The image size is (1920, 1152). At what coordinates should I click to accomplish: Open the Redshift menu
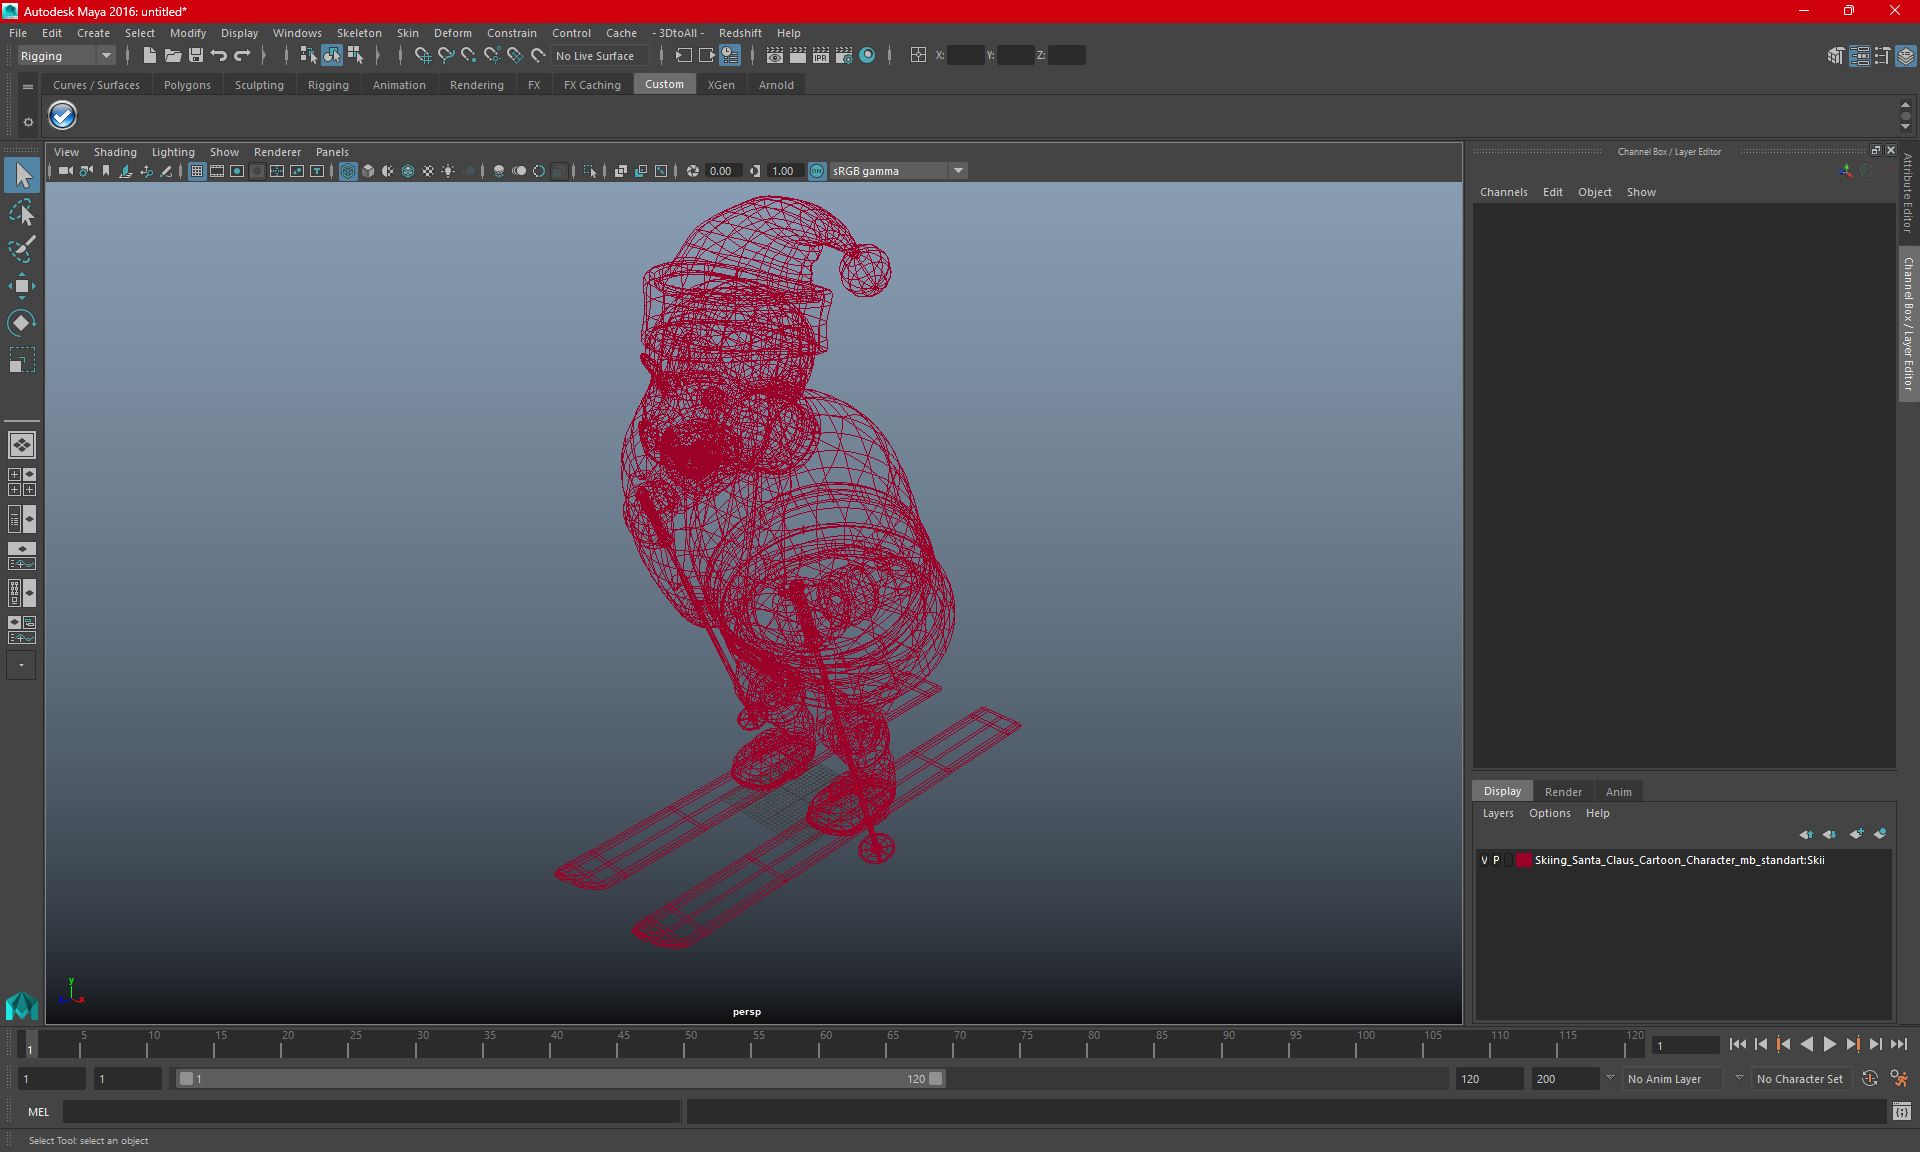pos(740,33)
